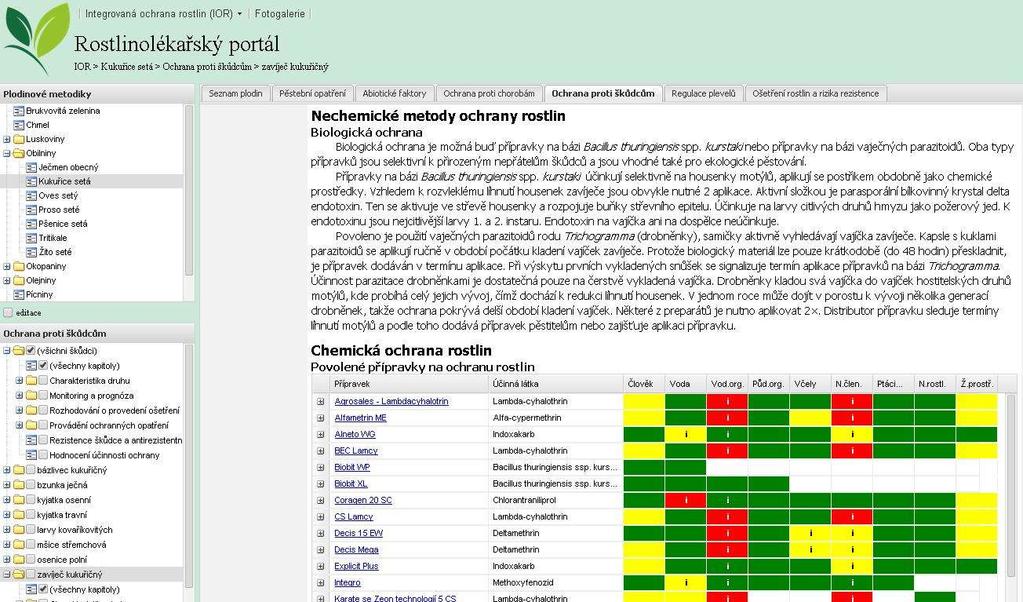Collapse the Obilniny tree node
This screenshot has height=602, width=1023.
(7, 153)
